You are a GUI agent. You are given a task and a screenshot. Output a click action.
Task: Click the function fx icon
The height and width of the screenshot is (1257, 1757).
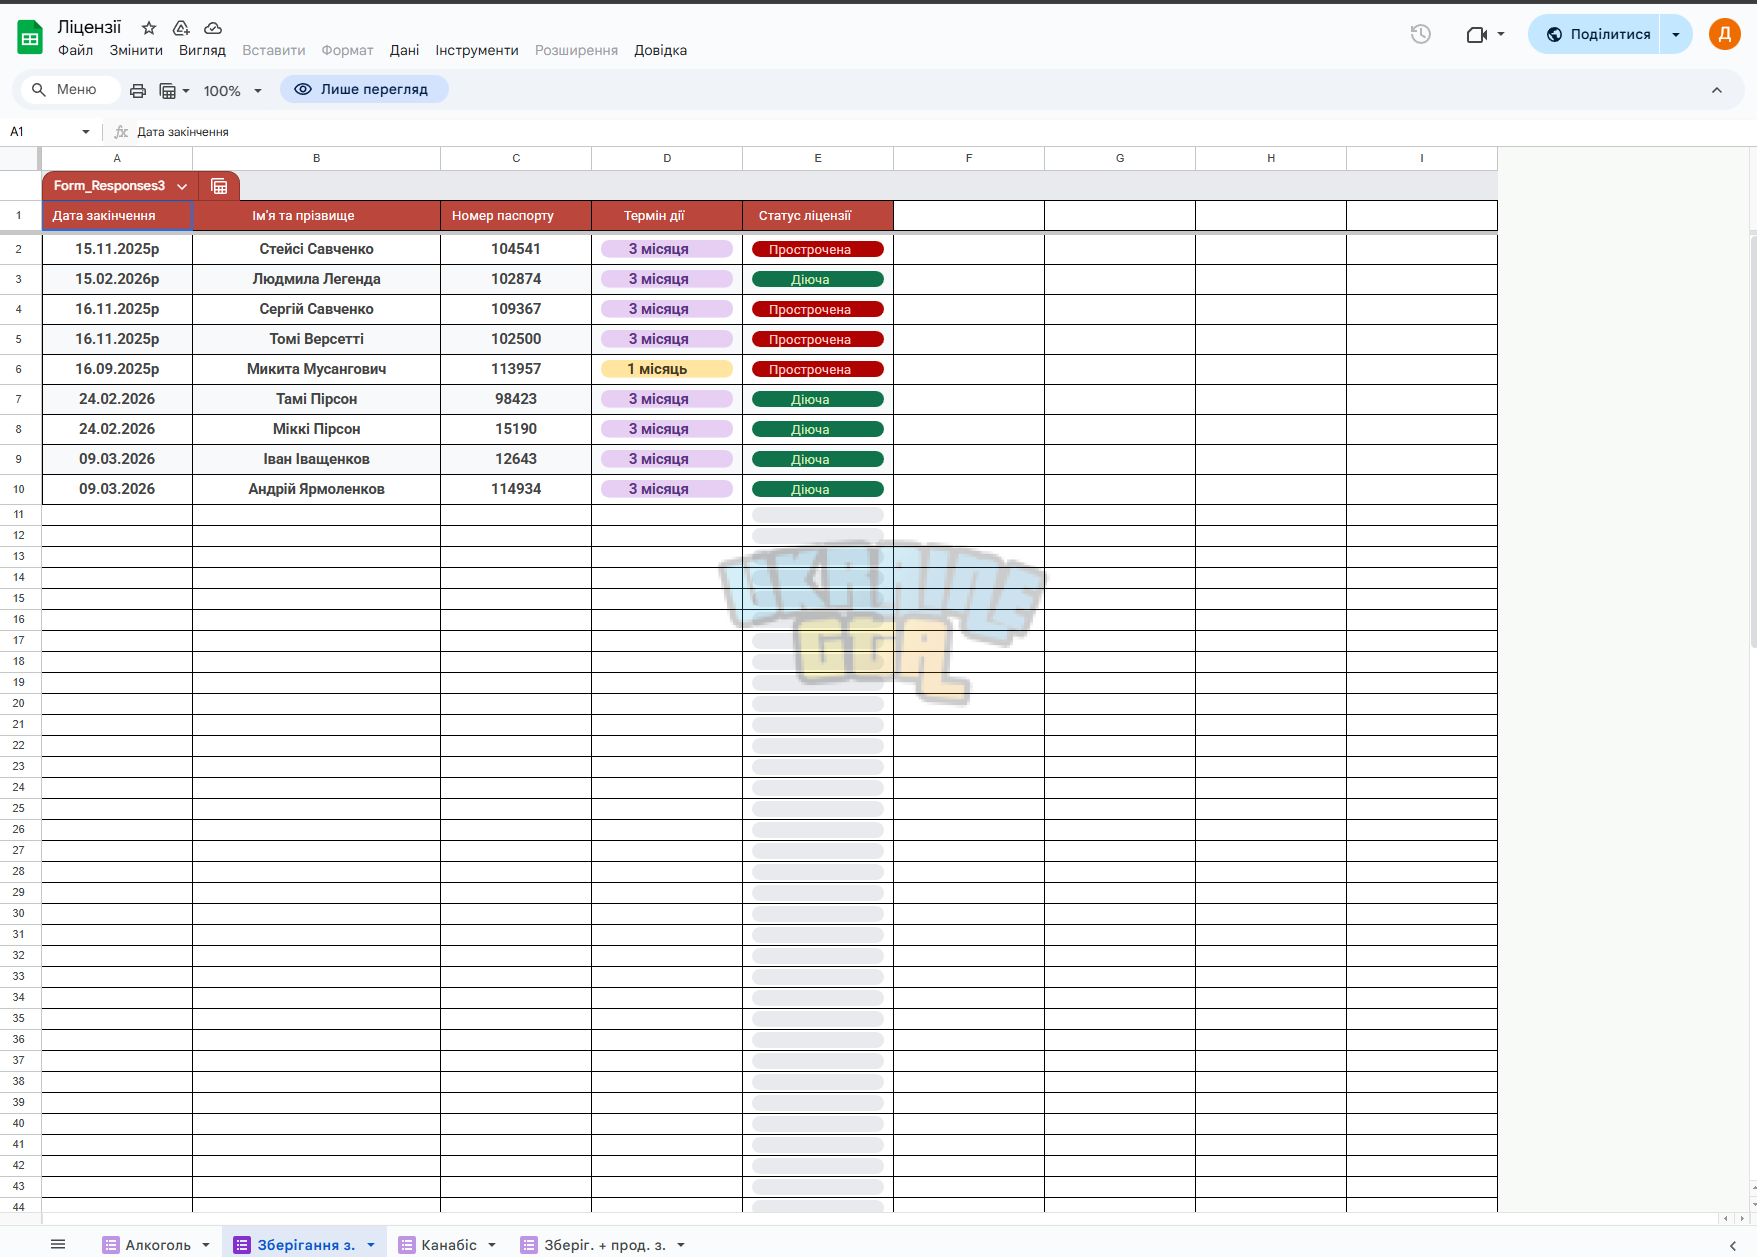(x=121, y=132)
